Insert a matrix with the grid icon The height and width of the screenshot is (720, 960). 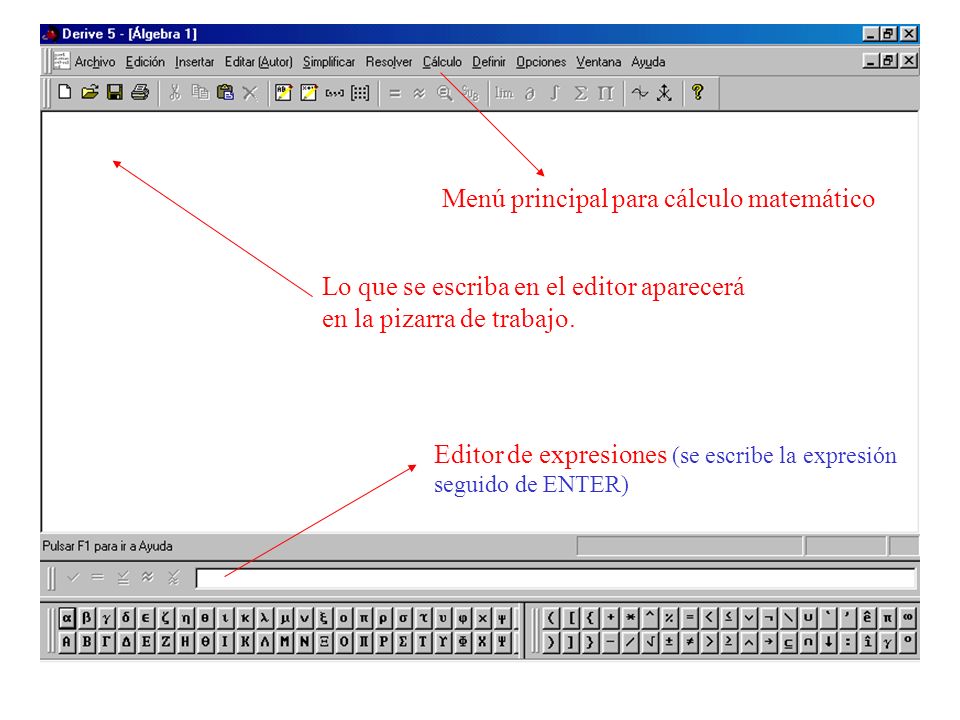(x=360, y=93)
